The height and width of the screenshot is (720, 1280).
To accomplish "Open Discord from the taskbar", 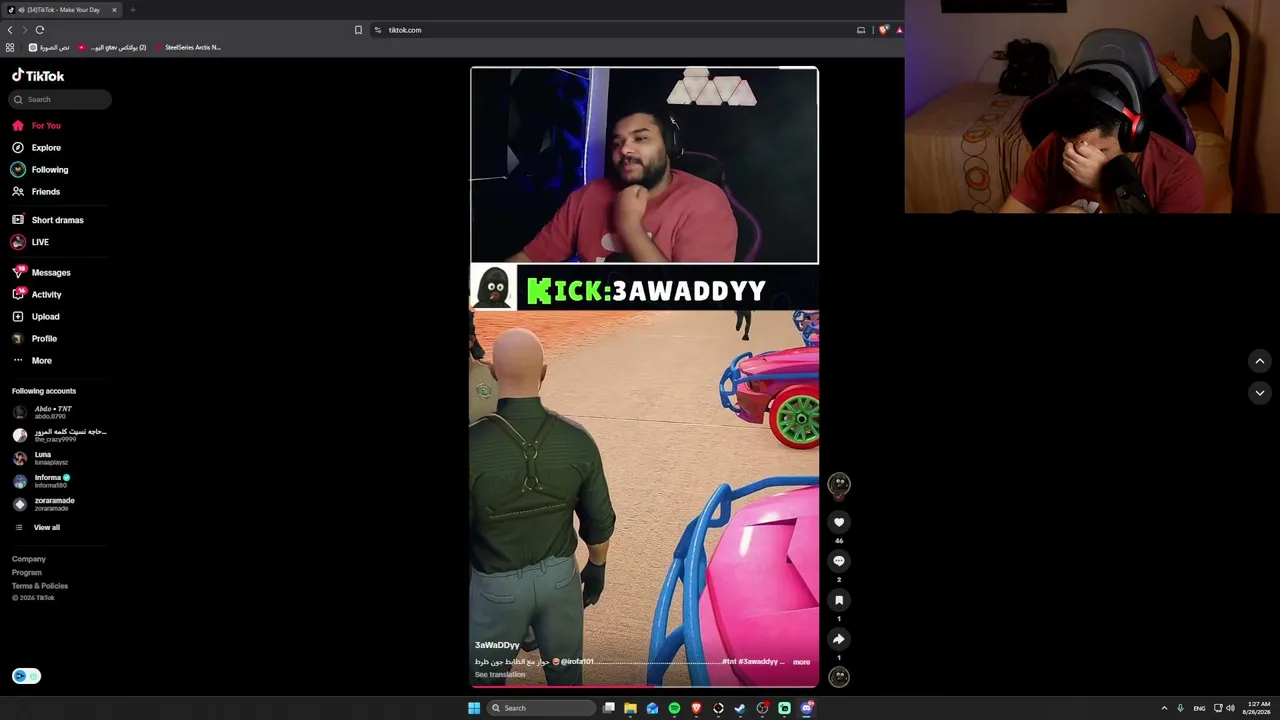I will tap(806, 708).
